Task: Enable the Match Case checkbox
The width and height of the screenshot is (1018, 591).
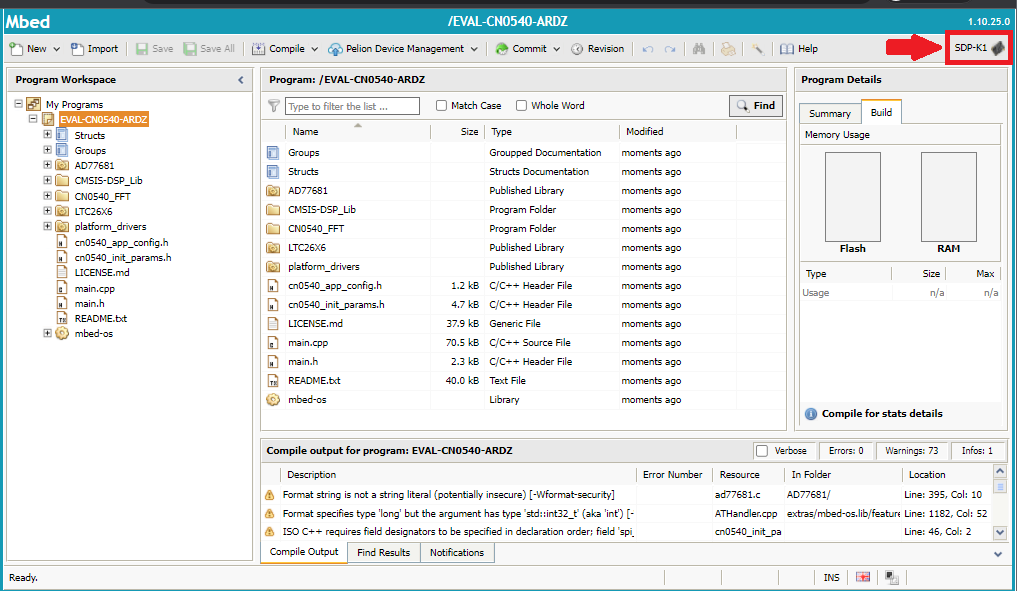Action: (x=441, y=105)
